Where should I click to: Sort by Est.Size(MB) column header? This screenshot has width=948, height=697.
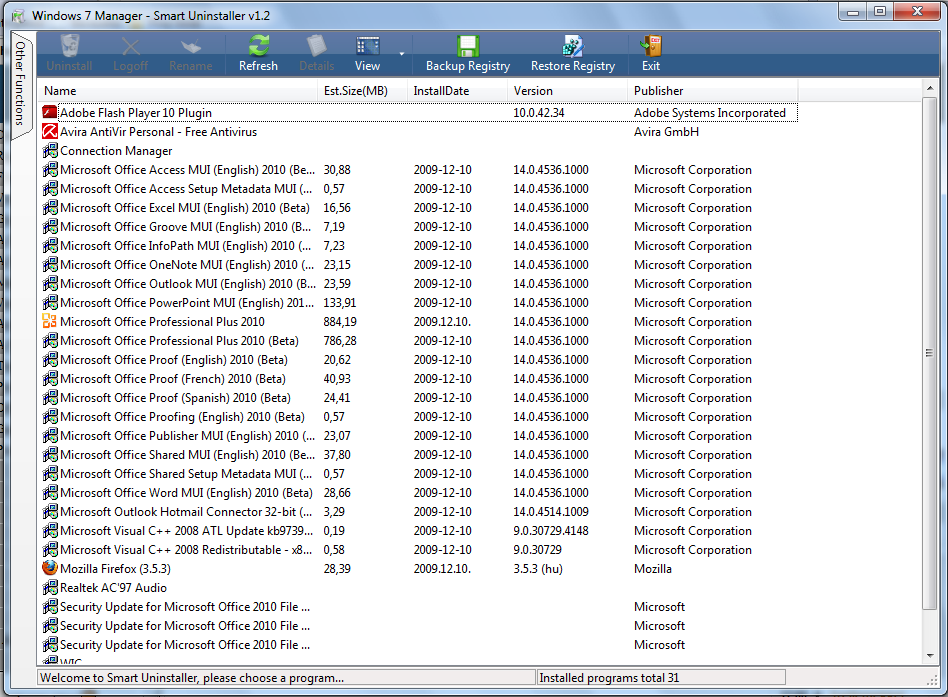pyautogui.click(x=362, y=91)
